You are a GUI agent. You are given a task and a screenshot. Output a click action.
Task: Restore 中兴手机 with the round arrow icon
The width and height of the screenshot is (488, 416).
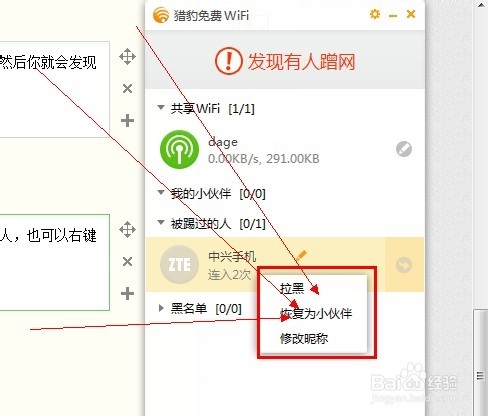404,265
